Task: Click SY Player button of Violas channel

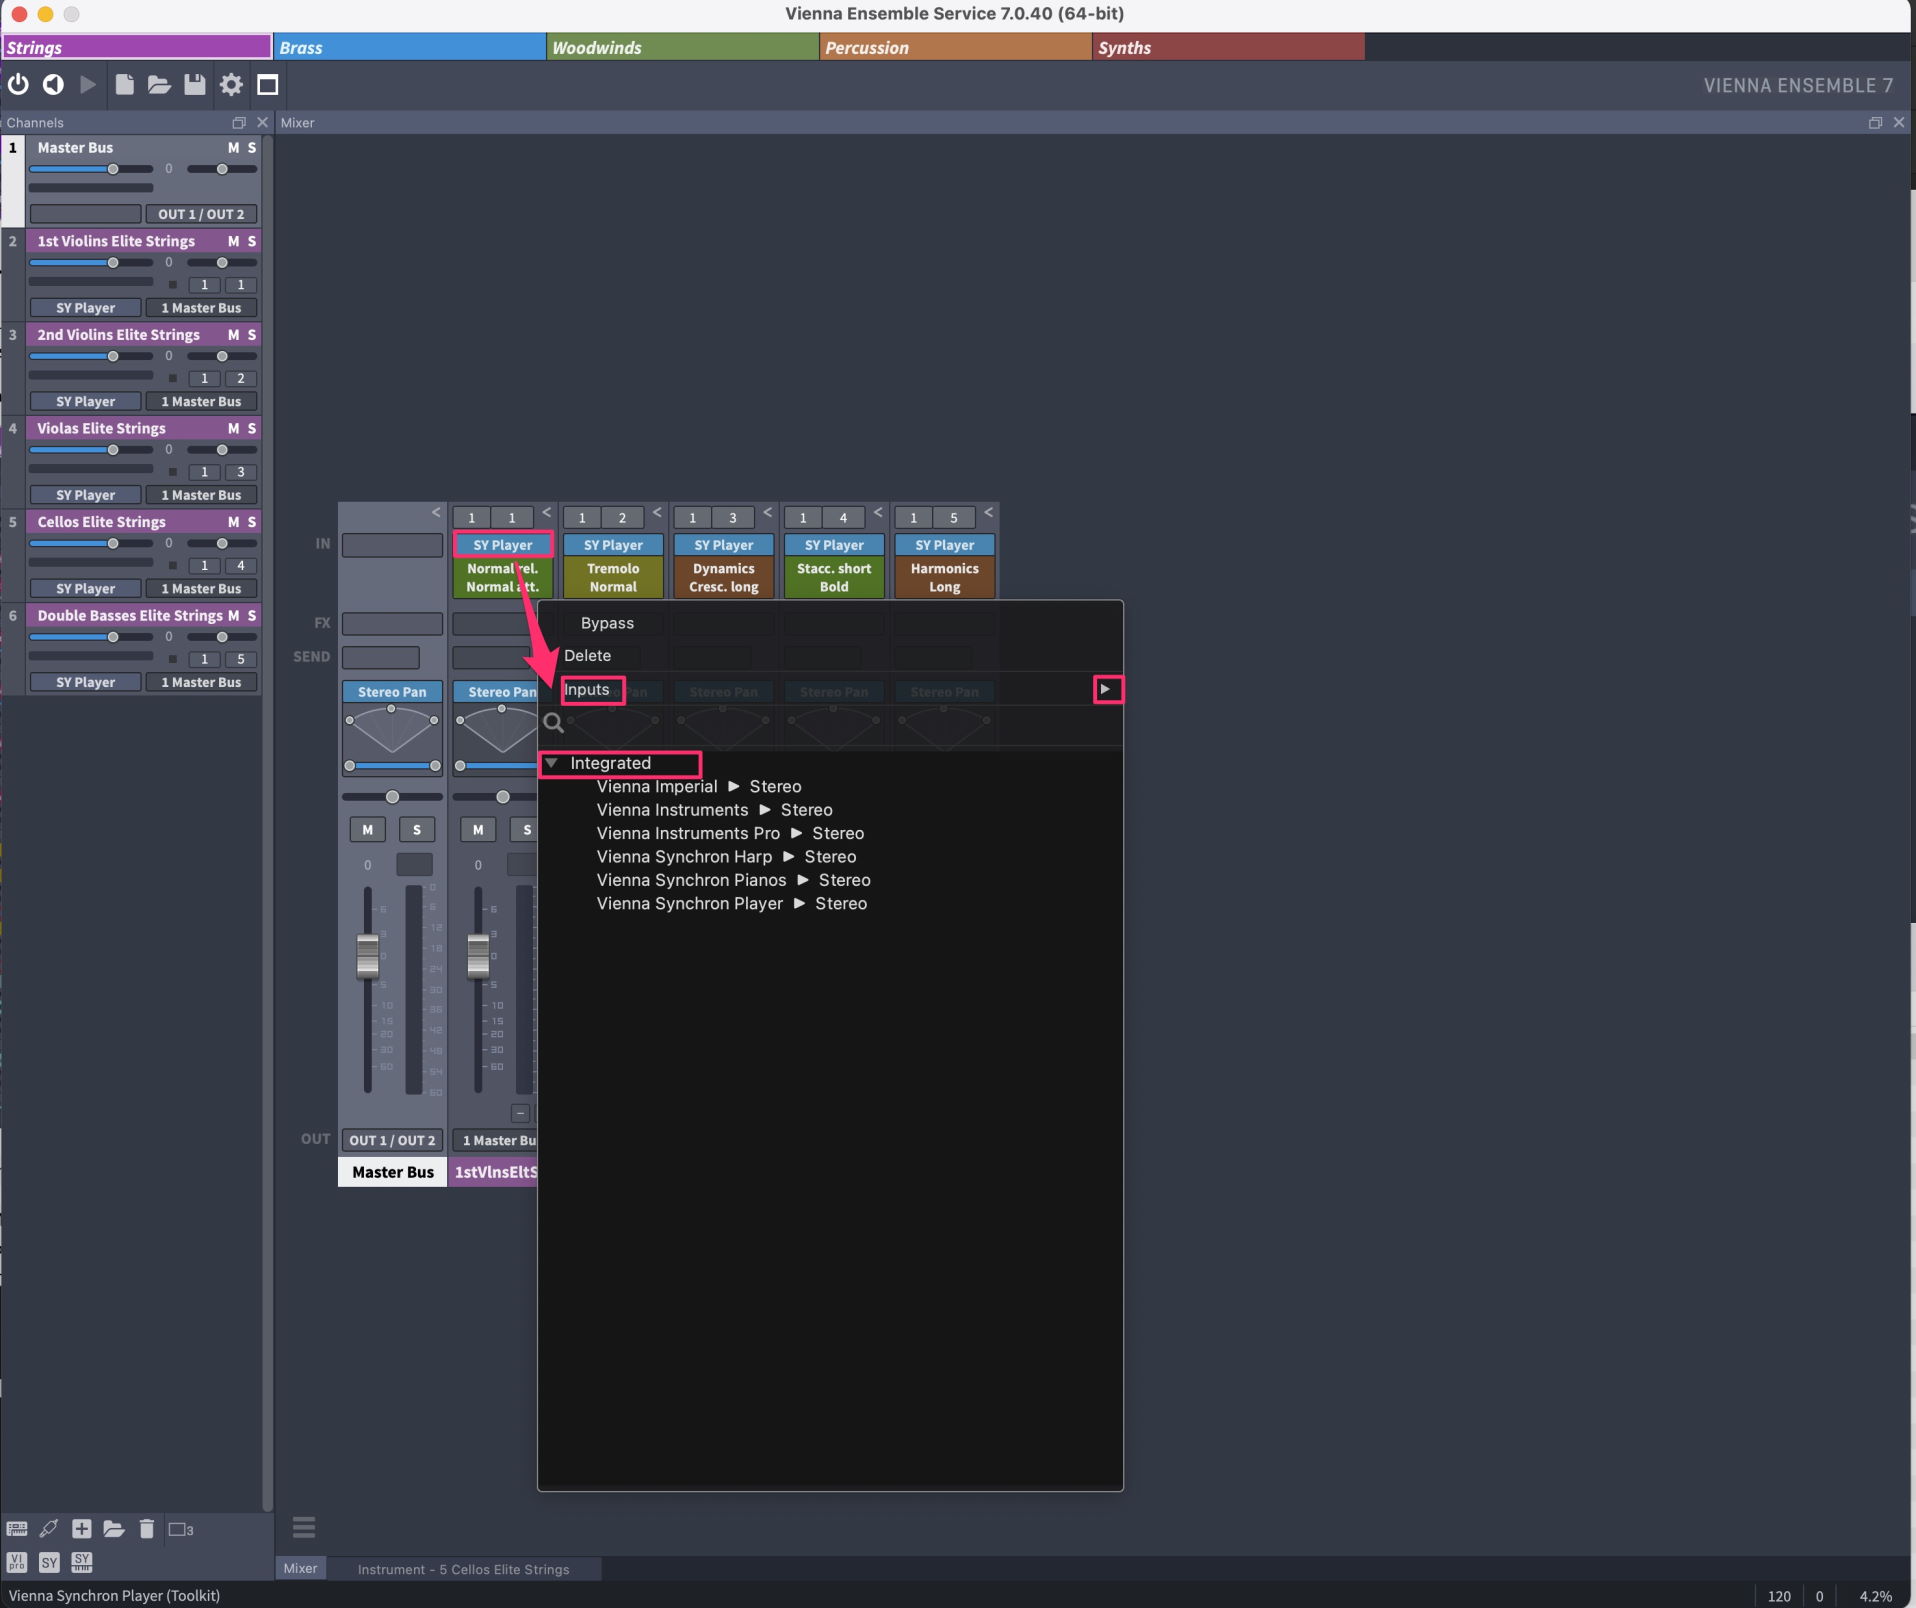Action: 85,495
